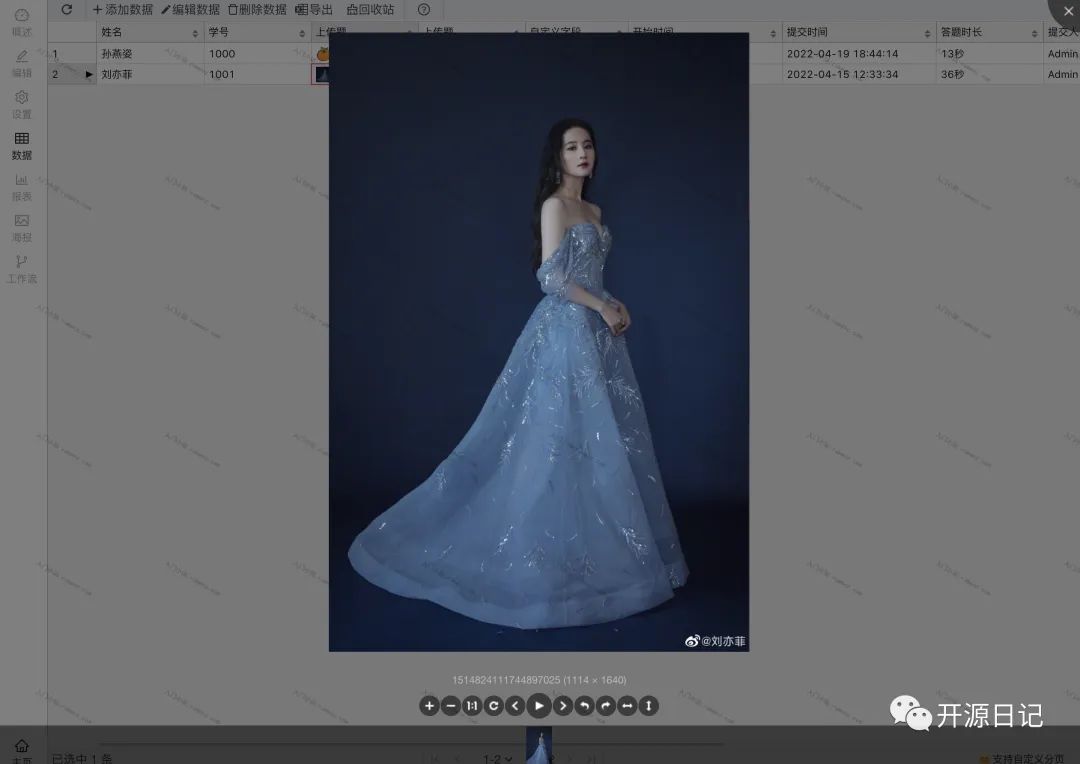The height and width of the screenshot is (764, 1080).
Task: Sort by the 姓名 column arrows
Action: point(195,33)
